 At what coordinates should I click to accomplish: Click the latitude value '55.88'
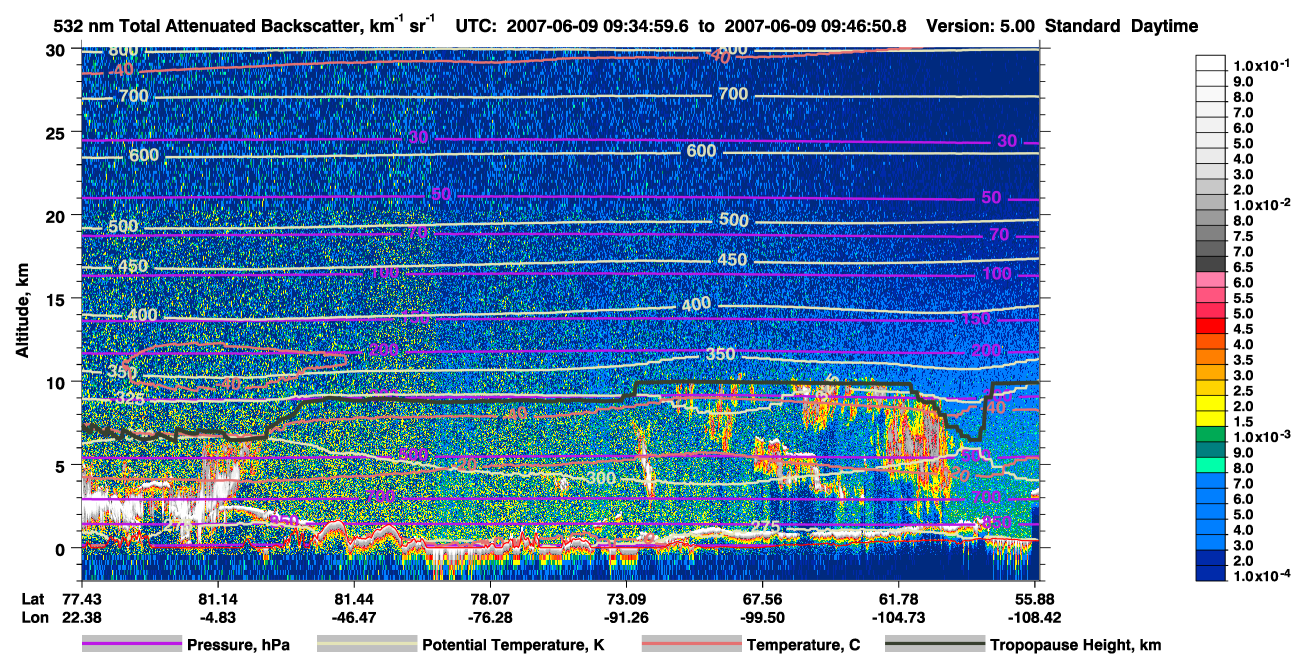1036,599
